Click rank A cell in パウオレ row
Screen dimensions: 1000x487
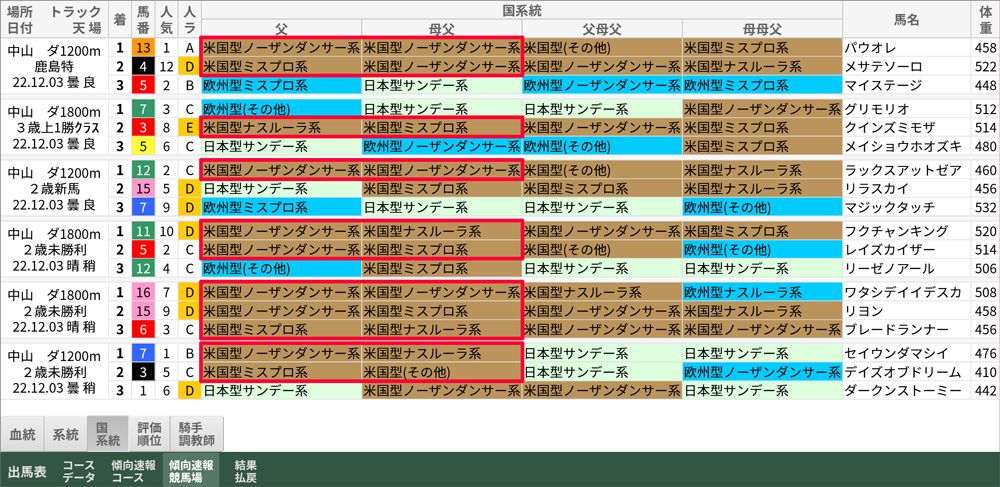189,48
